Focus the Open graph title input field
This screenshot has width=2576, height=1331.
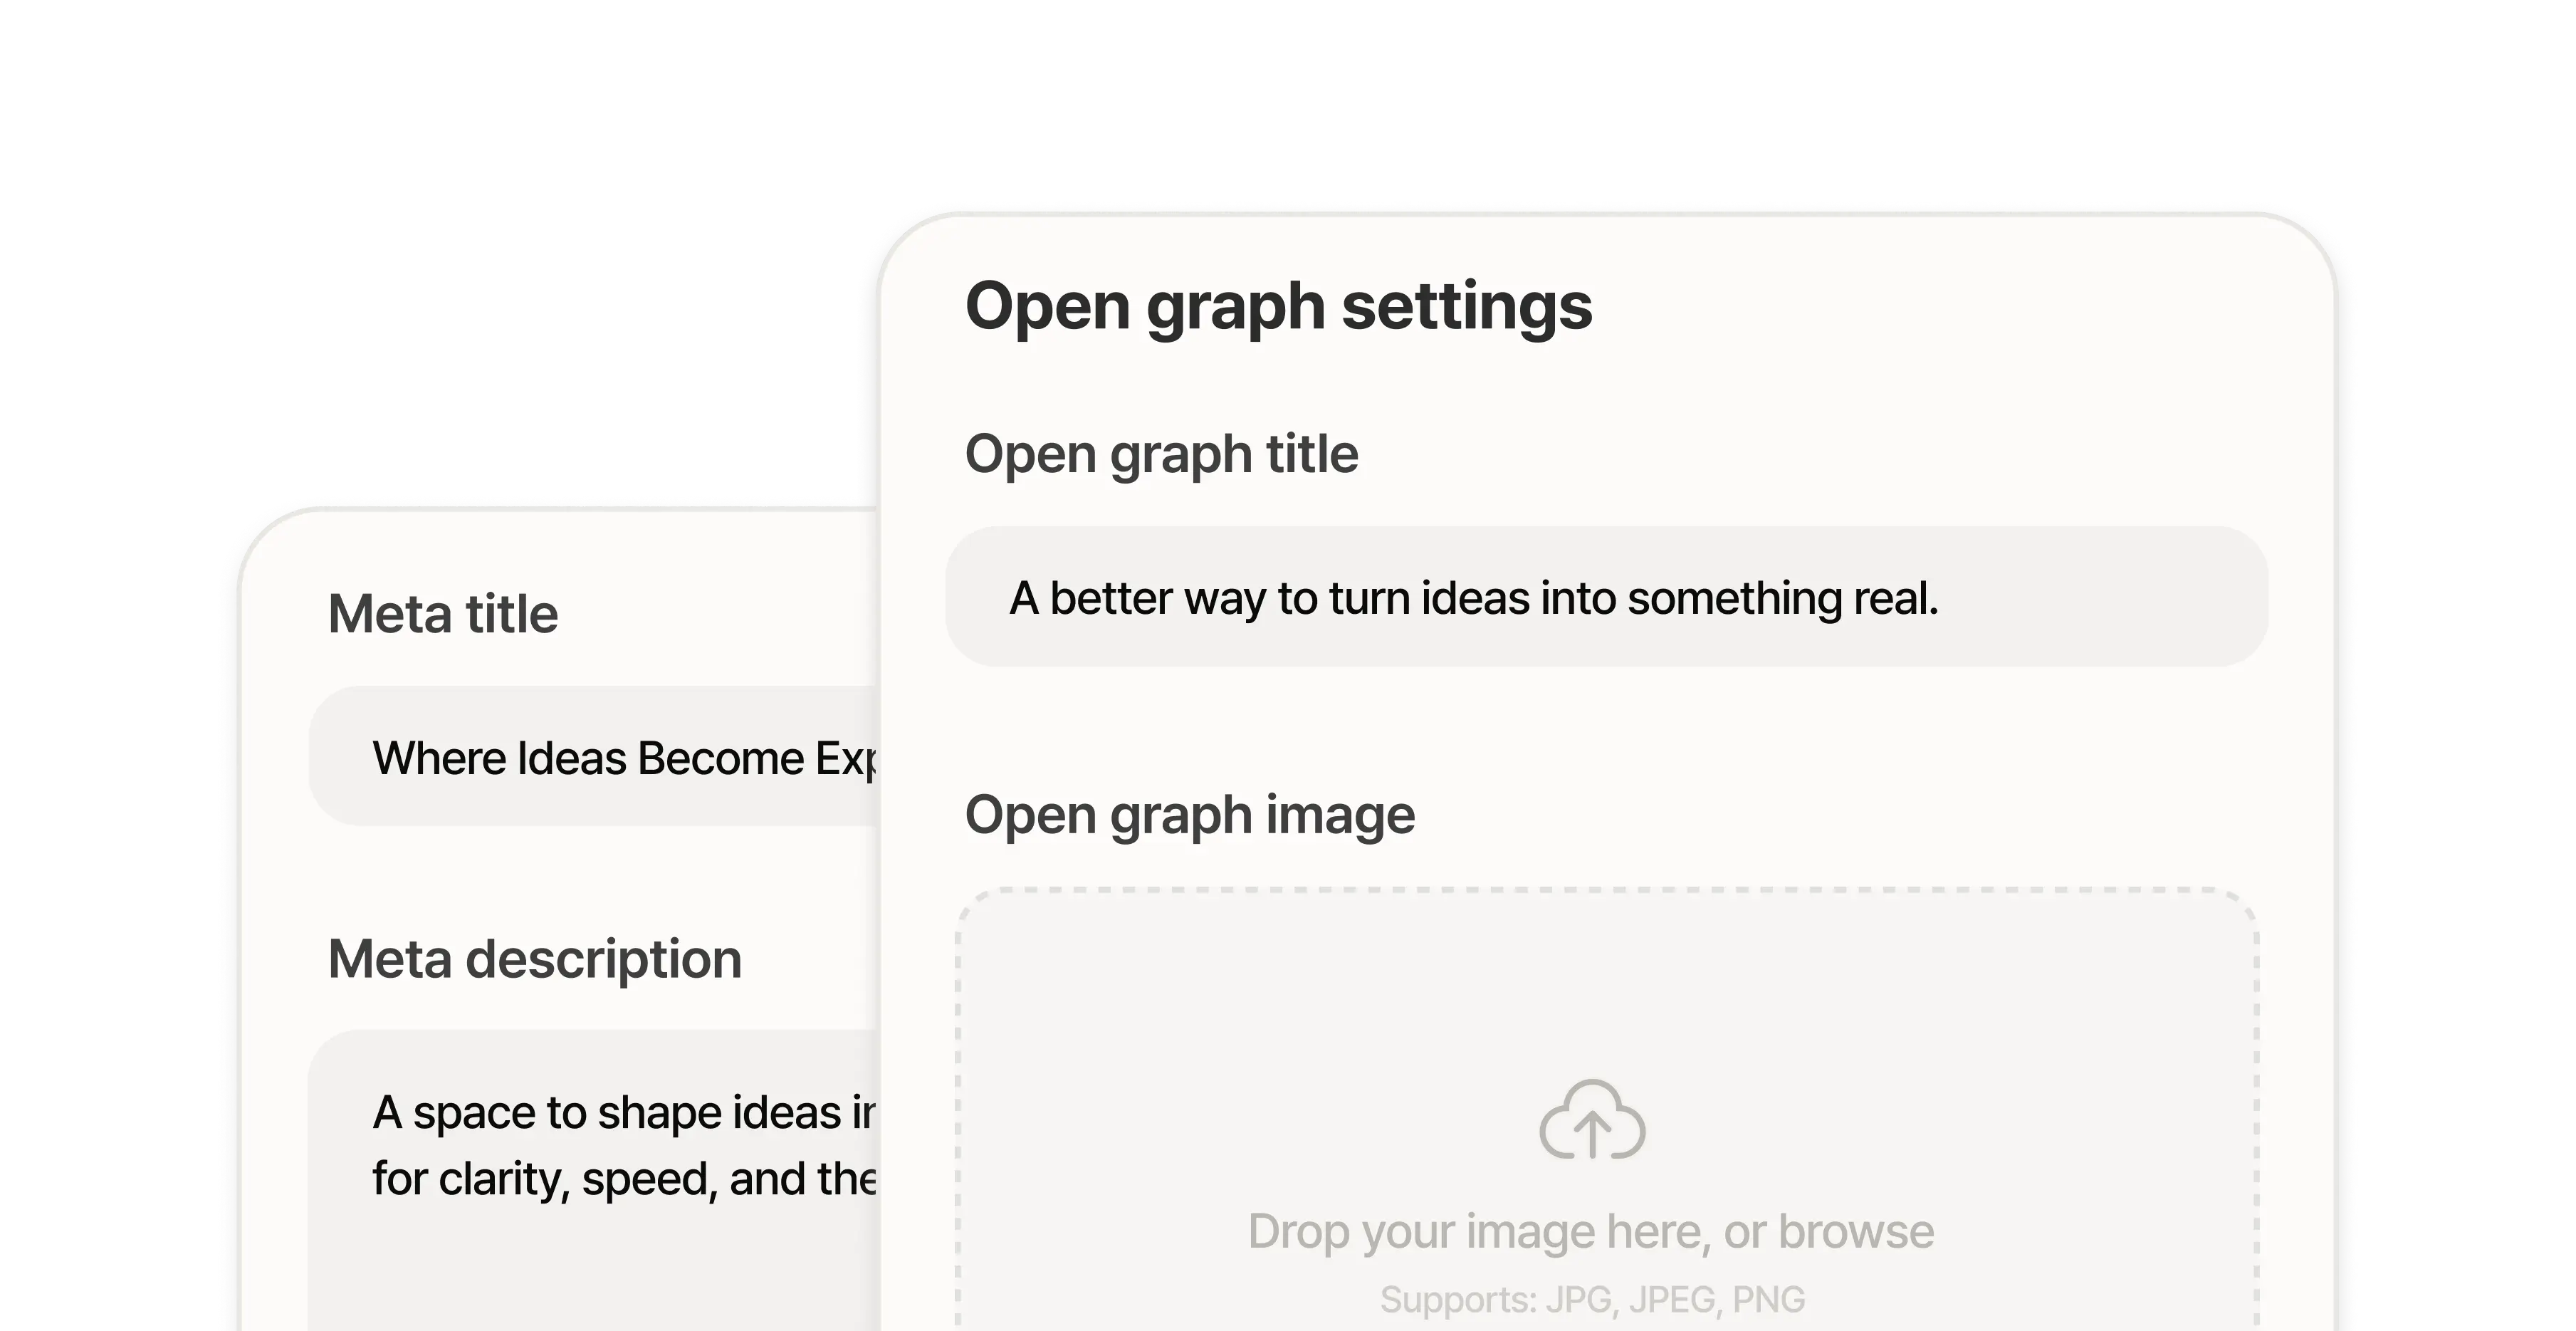click(x=1606, y=597)
